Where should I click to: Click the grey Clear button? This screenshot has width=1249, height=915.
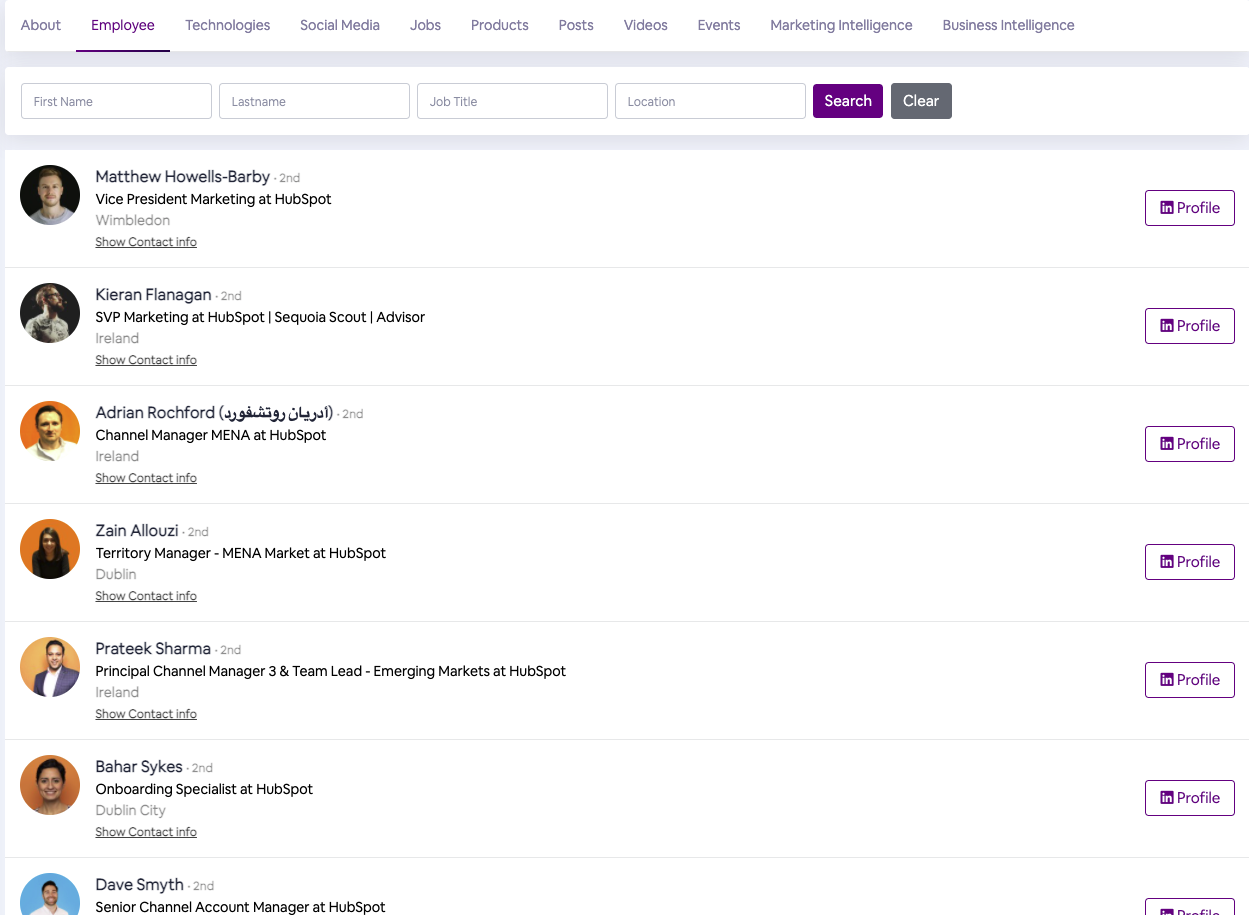click(921, 101)
